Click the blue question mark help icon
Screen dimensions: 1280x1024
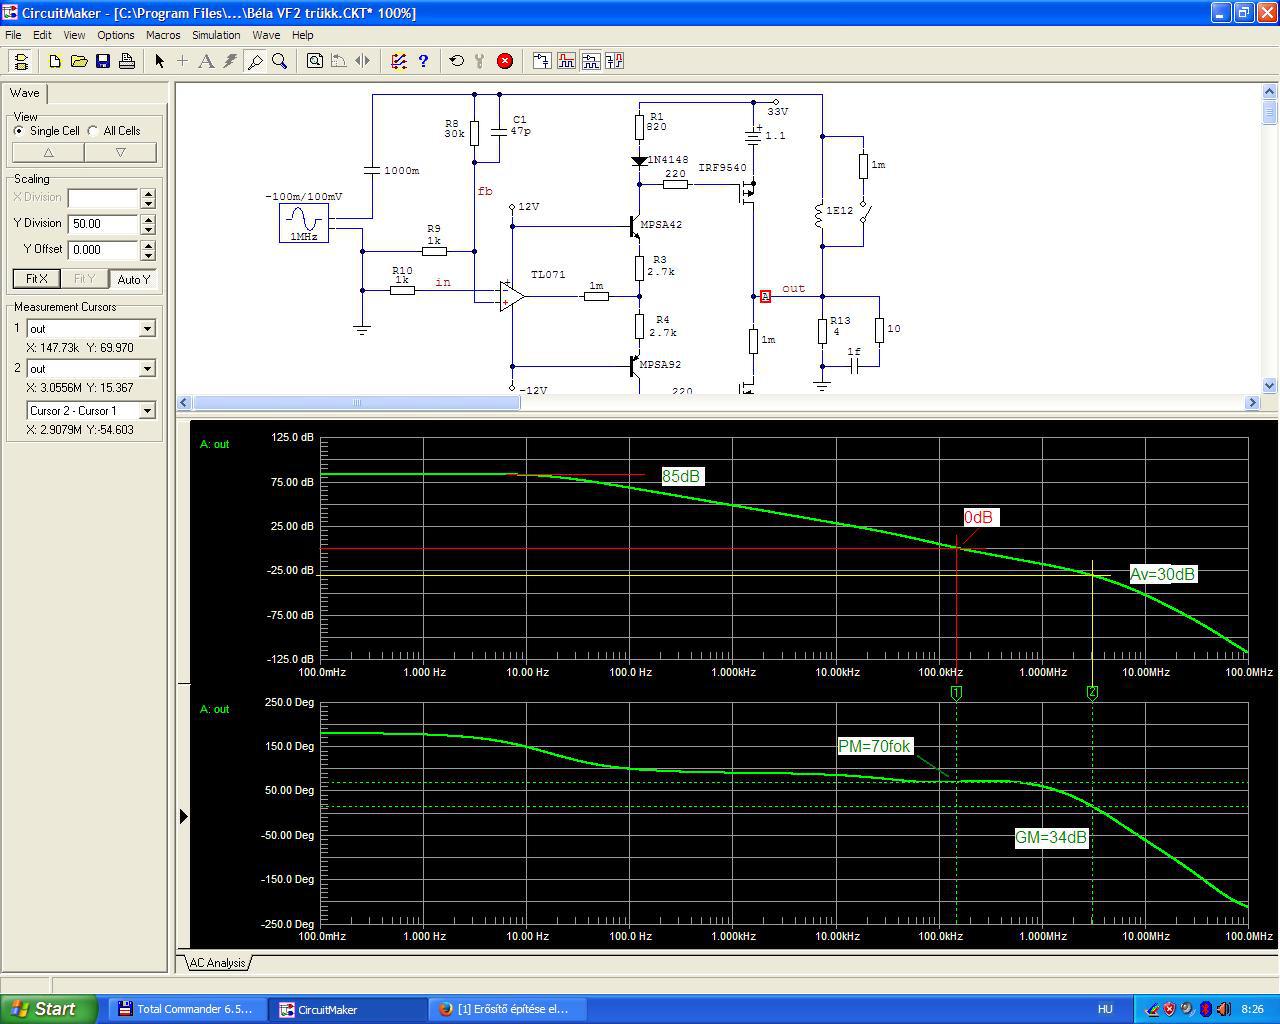pyautogui.click(x=423, y=61)
